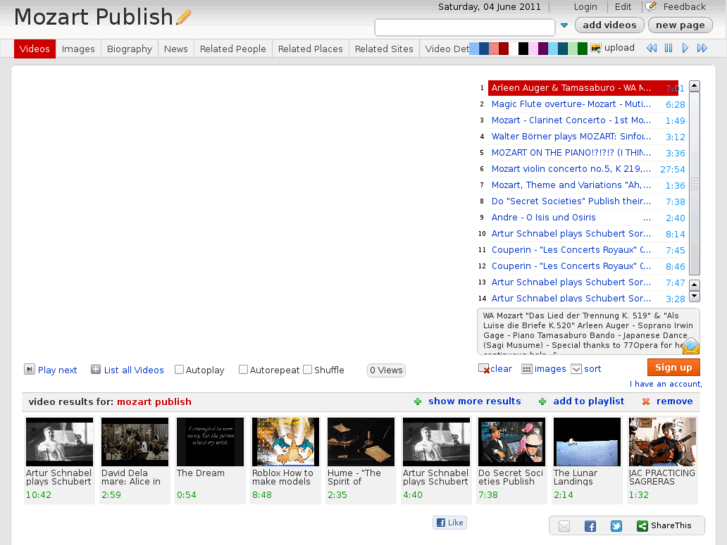The width and height of the screenshot is (727, 545).
Task: Open the JAC PRACTICING SAGRERAS thumbnail
Action: [663, 442]
